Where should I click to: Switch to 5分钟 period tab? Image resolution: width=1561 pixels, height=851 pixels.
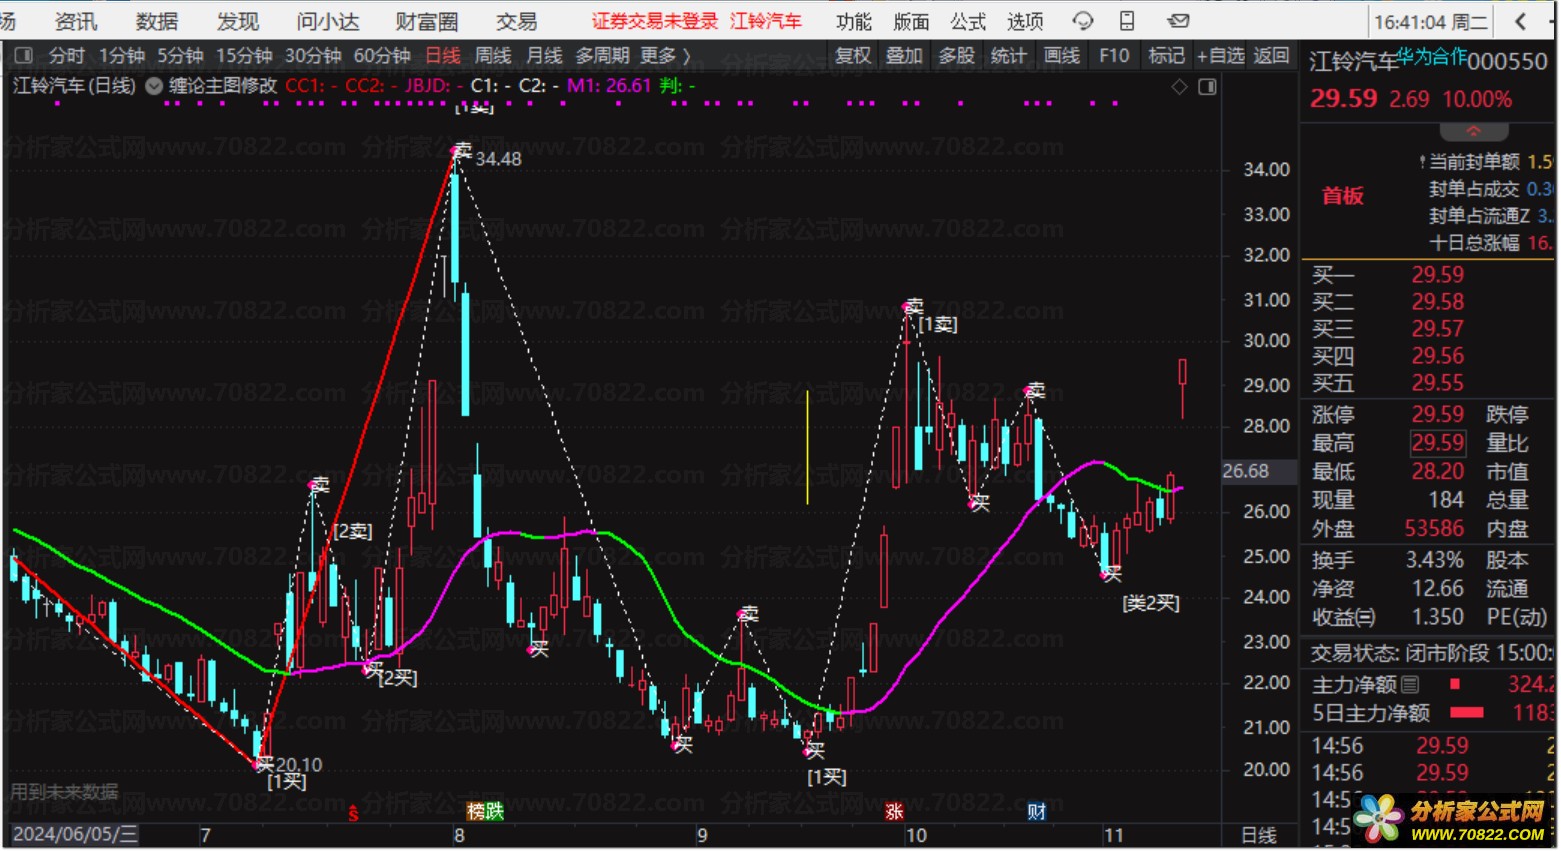[180, 56]
